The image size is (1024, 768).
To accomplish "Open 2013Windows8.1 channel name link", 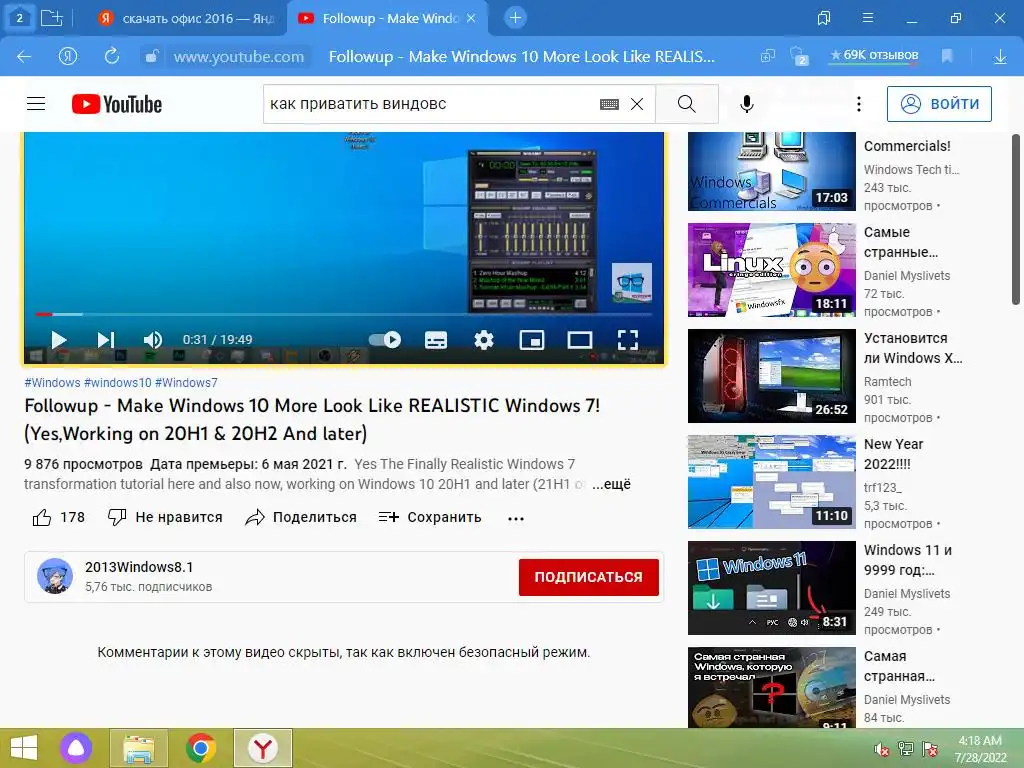I will [x=139, y=568].
